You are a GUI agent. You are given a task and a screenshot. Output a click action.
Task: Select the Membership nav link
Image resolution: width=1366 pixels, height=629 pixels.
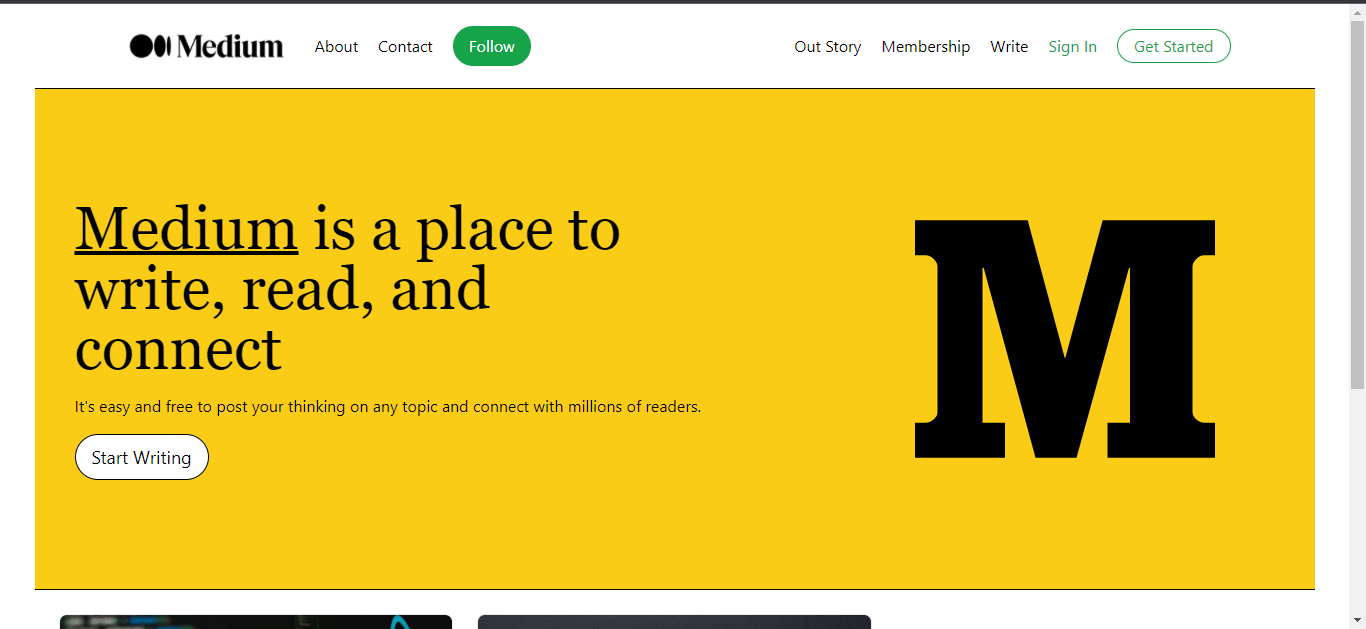[926, 46]
